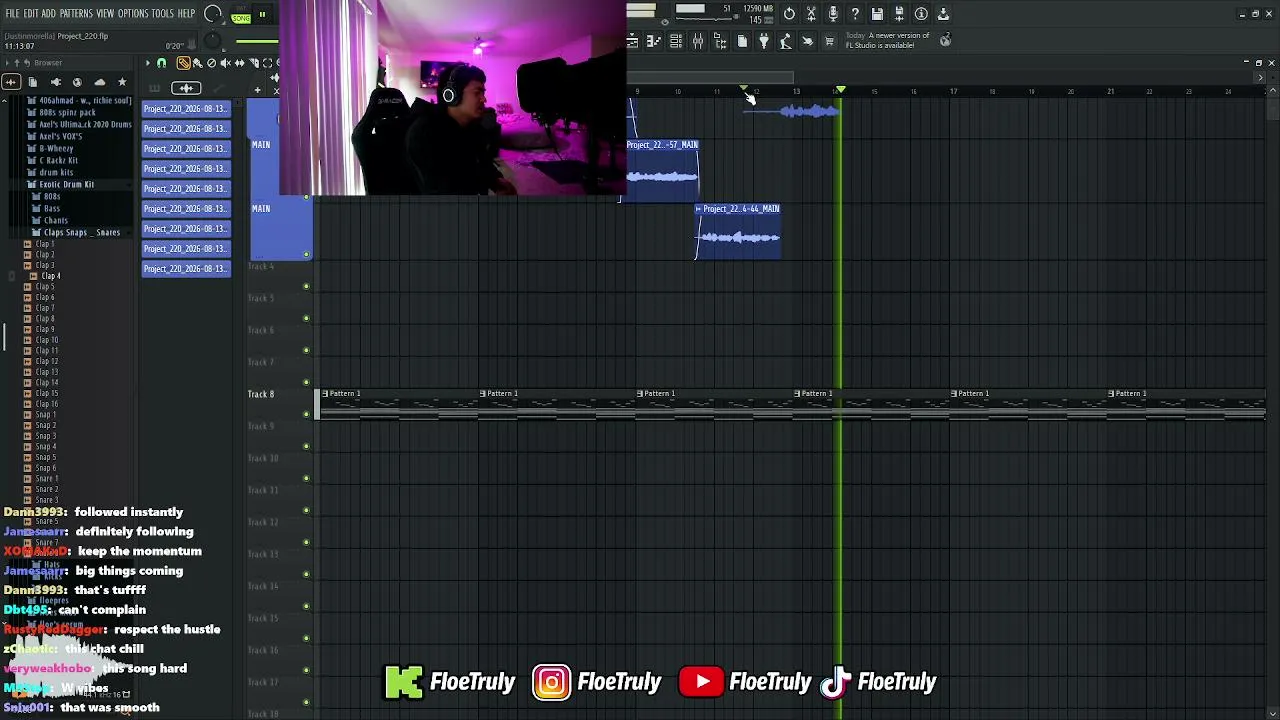Select the Snap 1 sample
Viewport: 1280px width, 720px height.
(x=45, y=414)
